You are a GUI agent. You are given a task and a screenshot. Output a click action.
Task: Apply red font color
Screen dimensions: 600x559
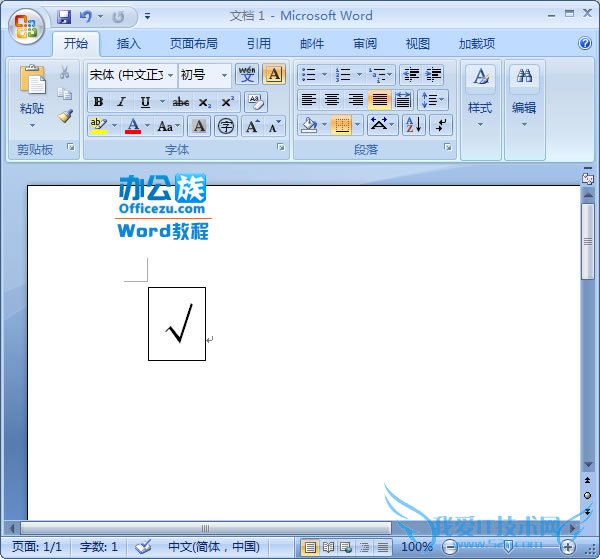coord(133,126)
